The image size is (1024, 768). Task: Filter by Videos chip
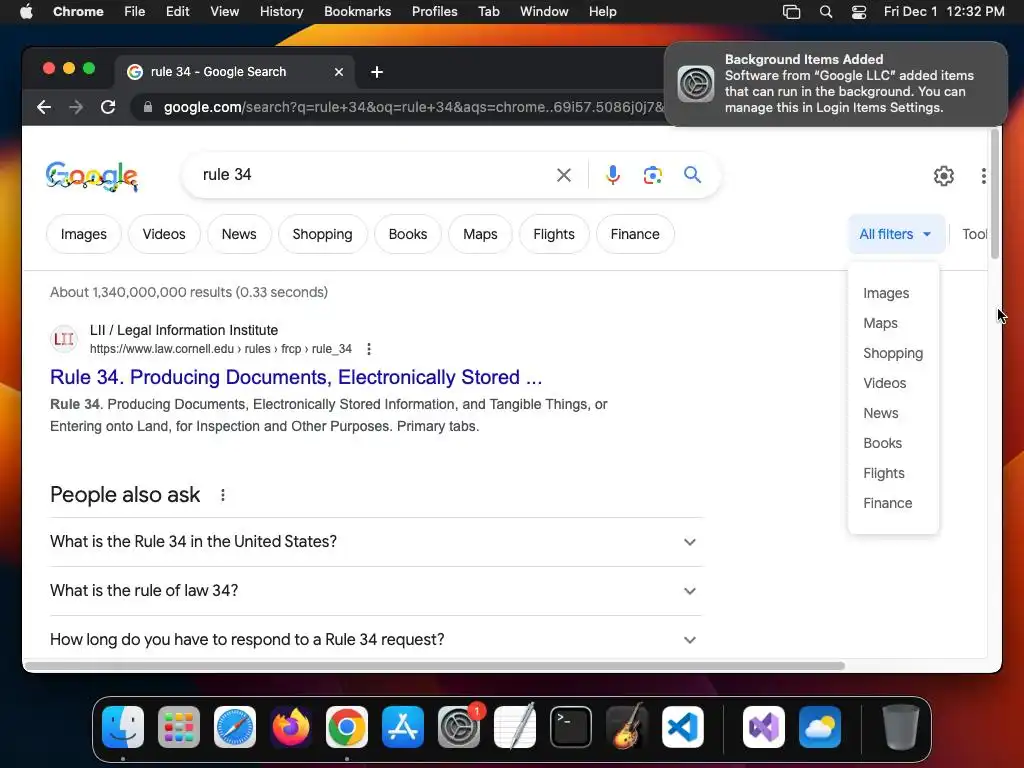point(164,234)
